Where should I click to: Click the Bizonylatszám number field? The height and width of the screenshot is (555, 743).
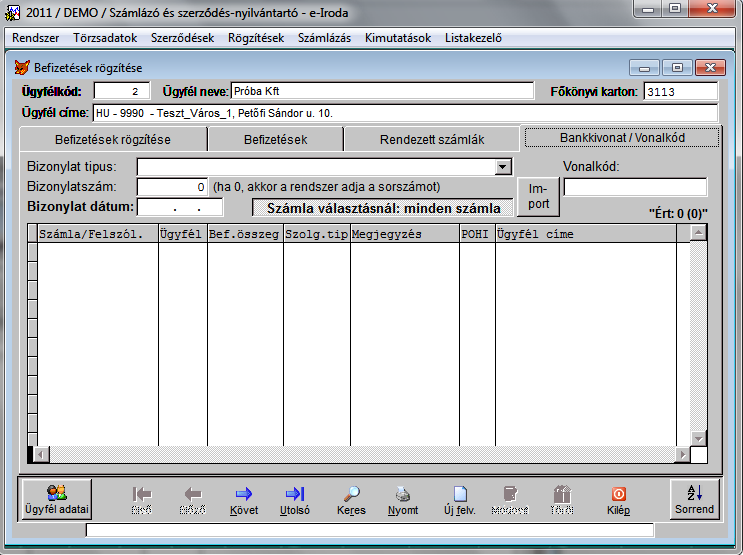click(x=172, y=187)
